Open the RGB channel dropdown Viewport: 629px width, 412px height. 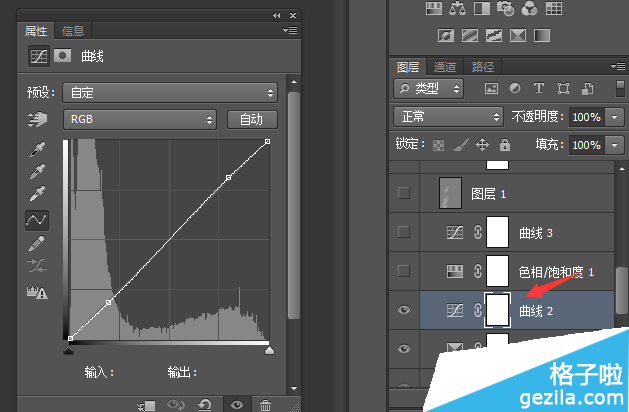[140, 119]
